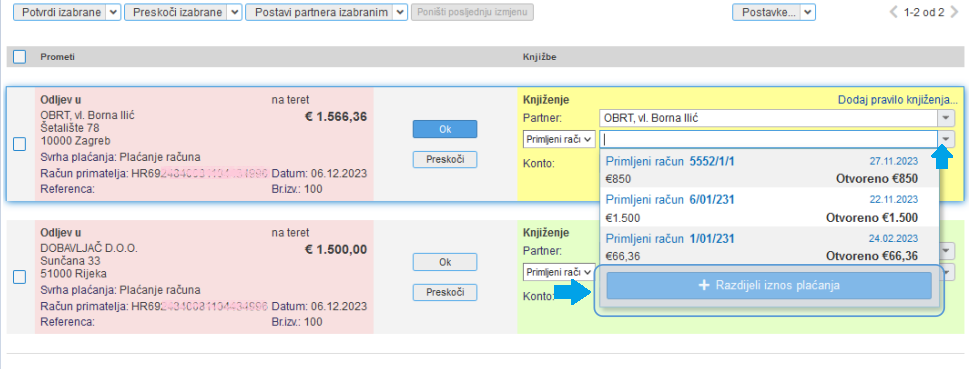Click the Preskoči izabrane button
Screen dimensions: 971x369
[175, 12]
